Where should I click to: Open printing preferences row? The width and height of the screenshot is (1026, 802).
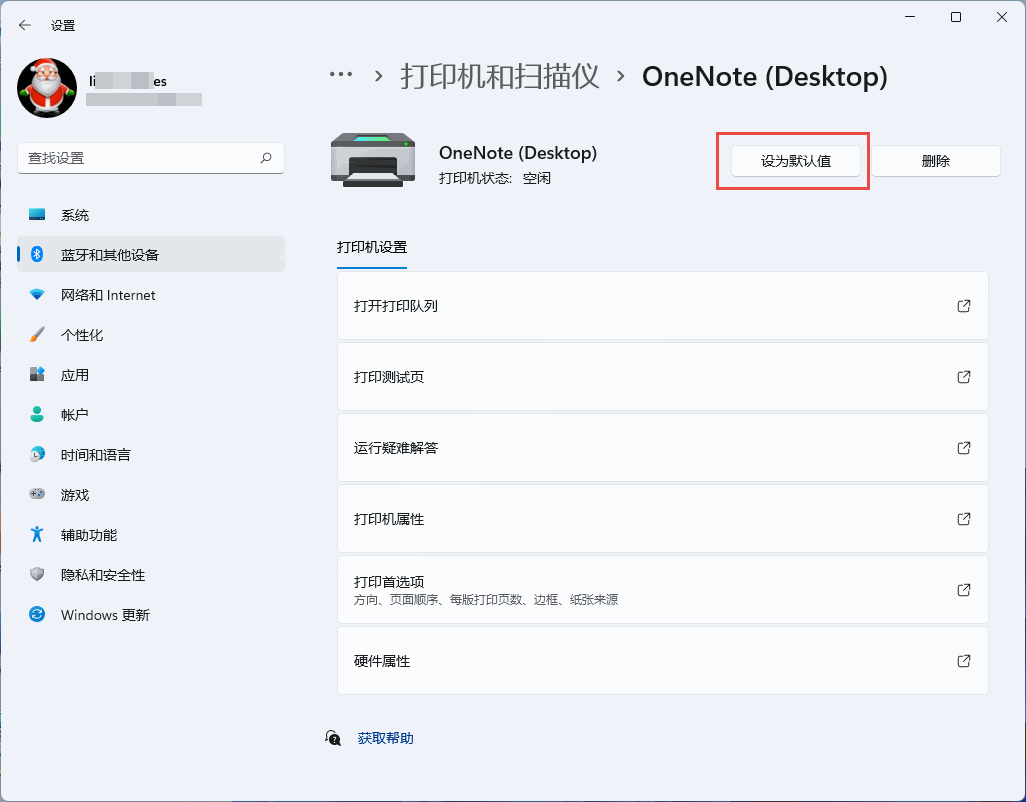click(x=662, y=589)
